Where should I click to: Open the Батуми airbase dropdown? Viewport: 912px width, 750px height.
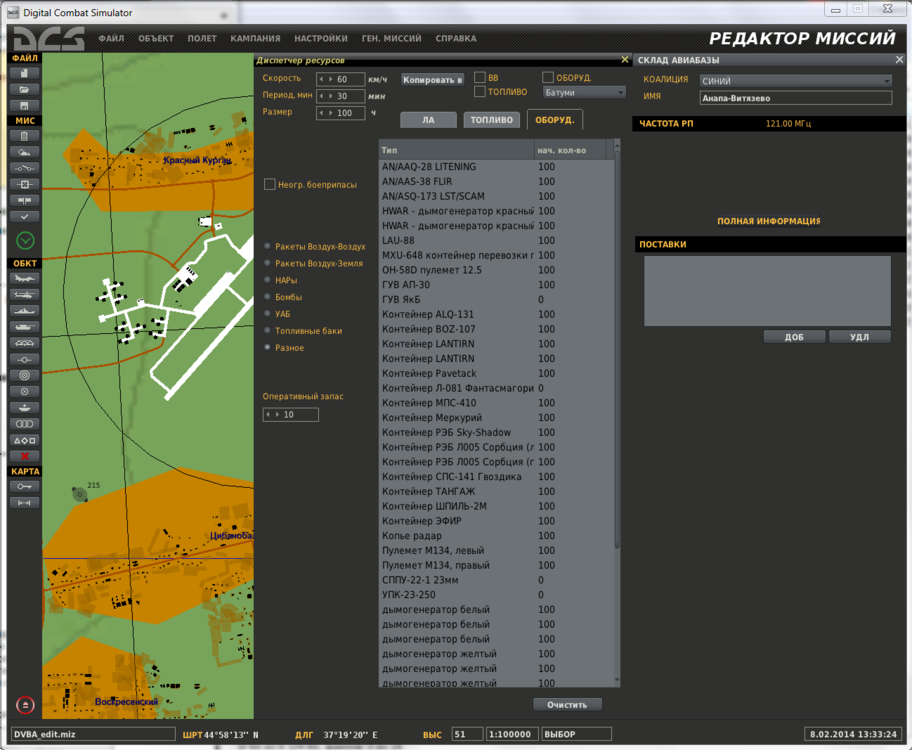584,92
